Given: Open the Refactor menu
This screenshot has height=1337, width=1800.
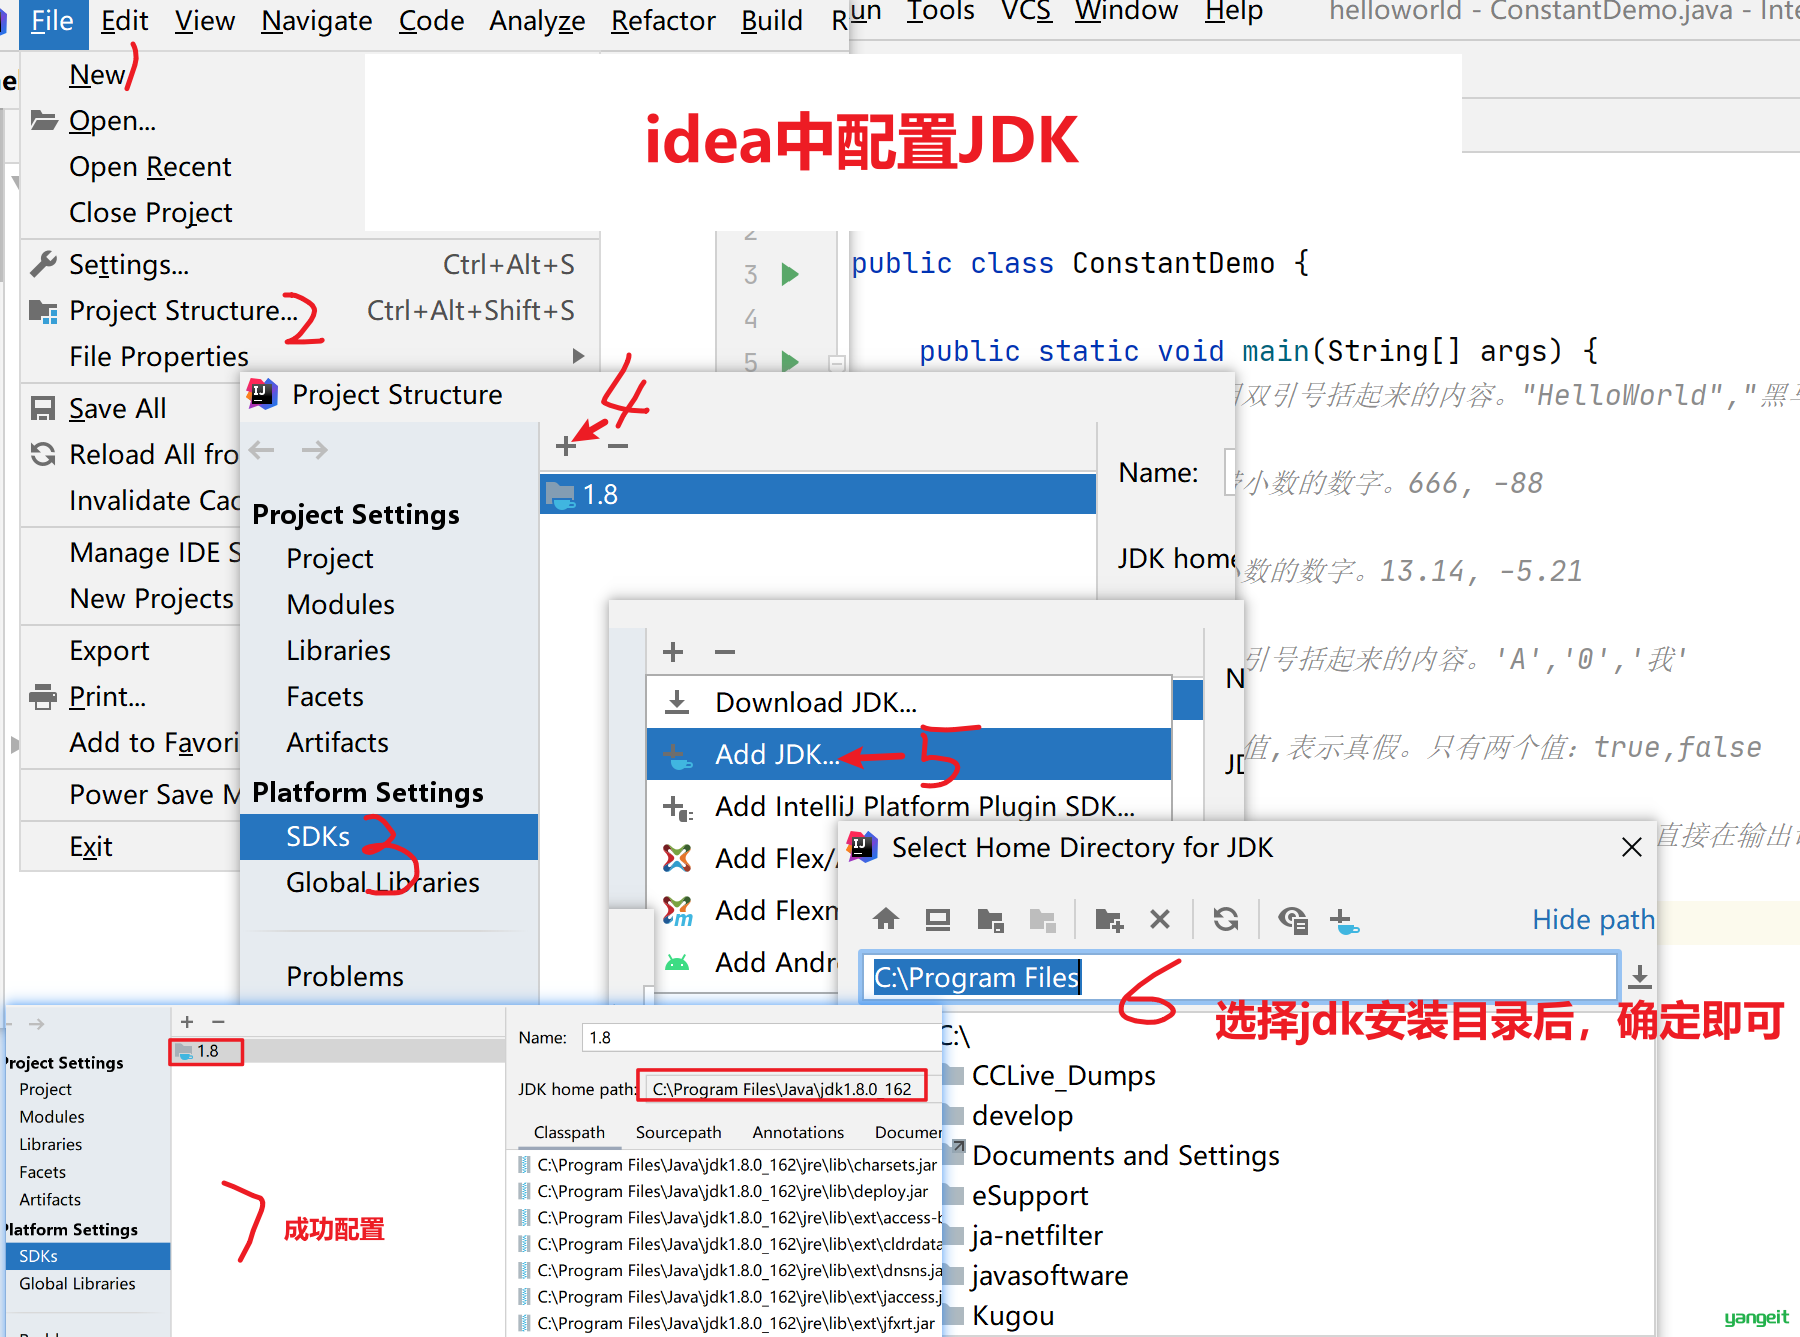Looking at the screenshot, I should point(663,21).
